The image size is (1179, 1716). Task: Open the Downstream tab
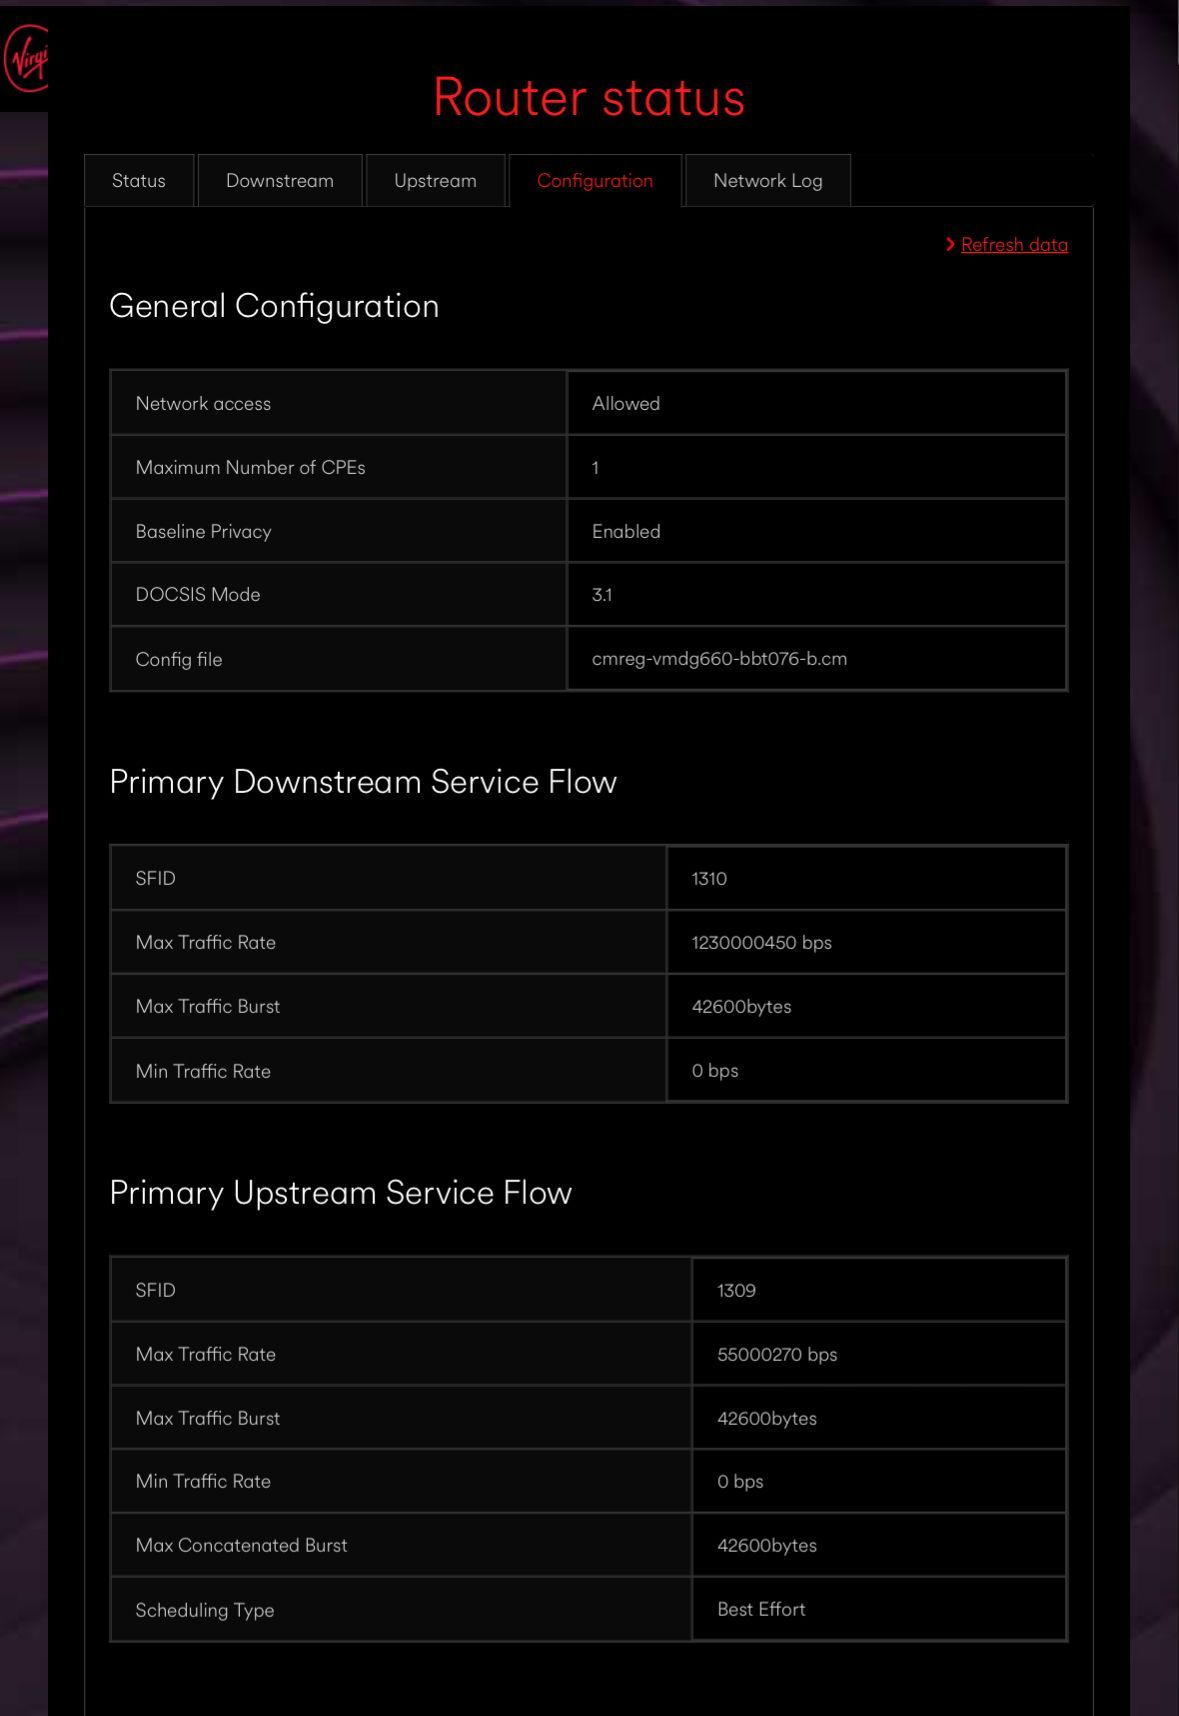(x=280, y=181)
